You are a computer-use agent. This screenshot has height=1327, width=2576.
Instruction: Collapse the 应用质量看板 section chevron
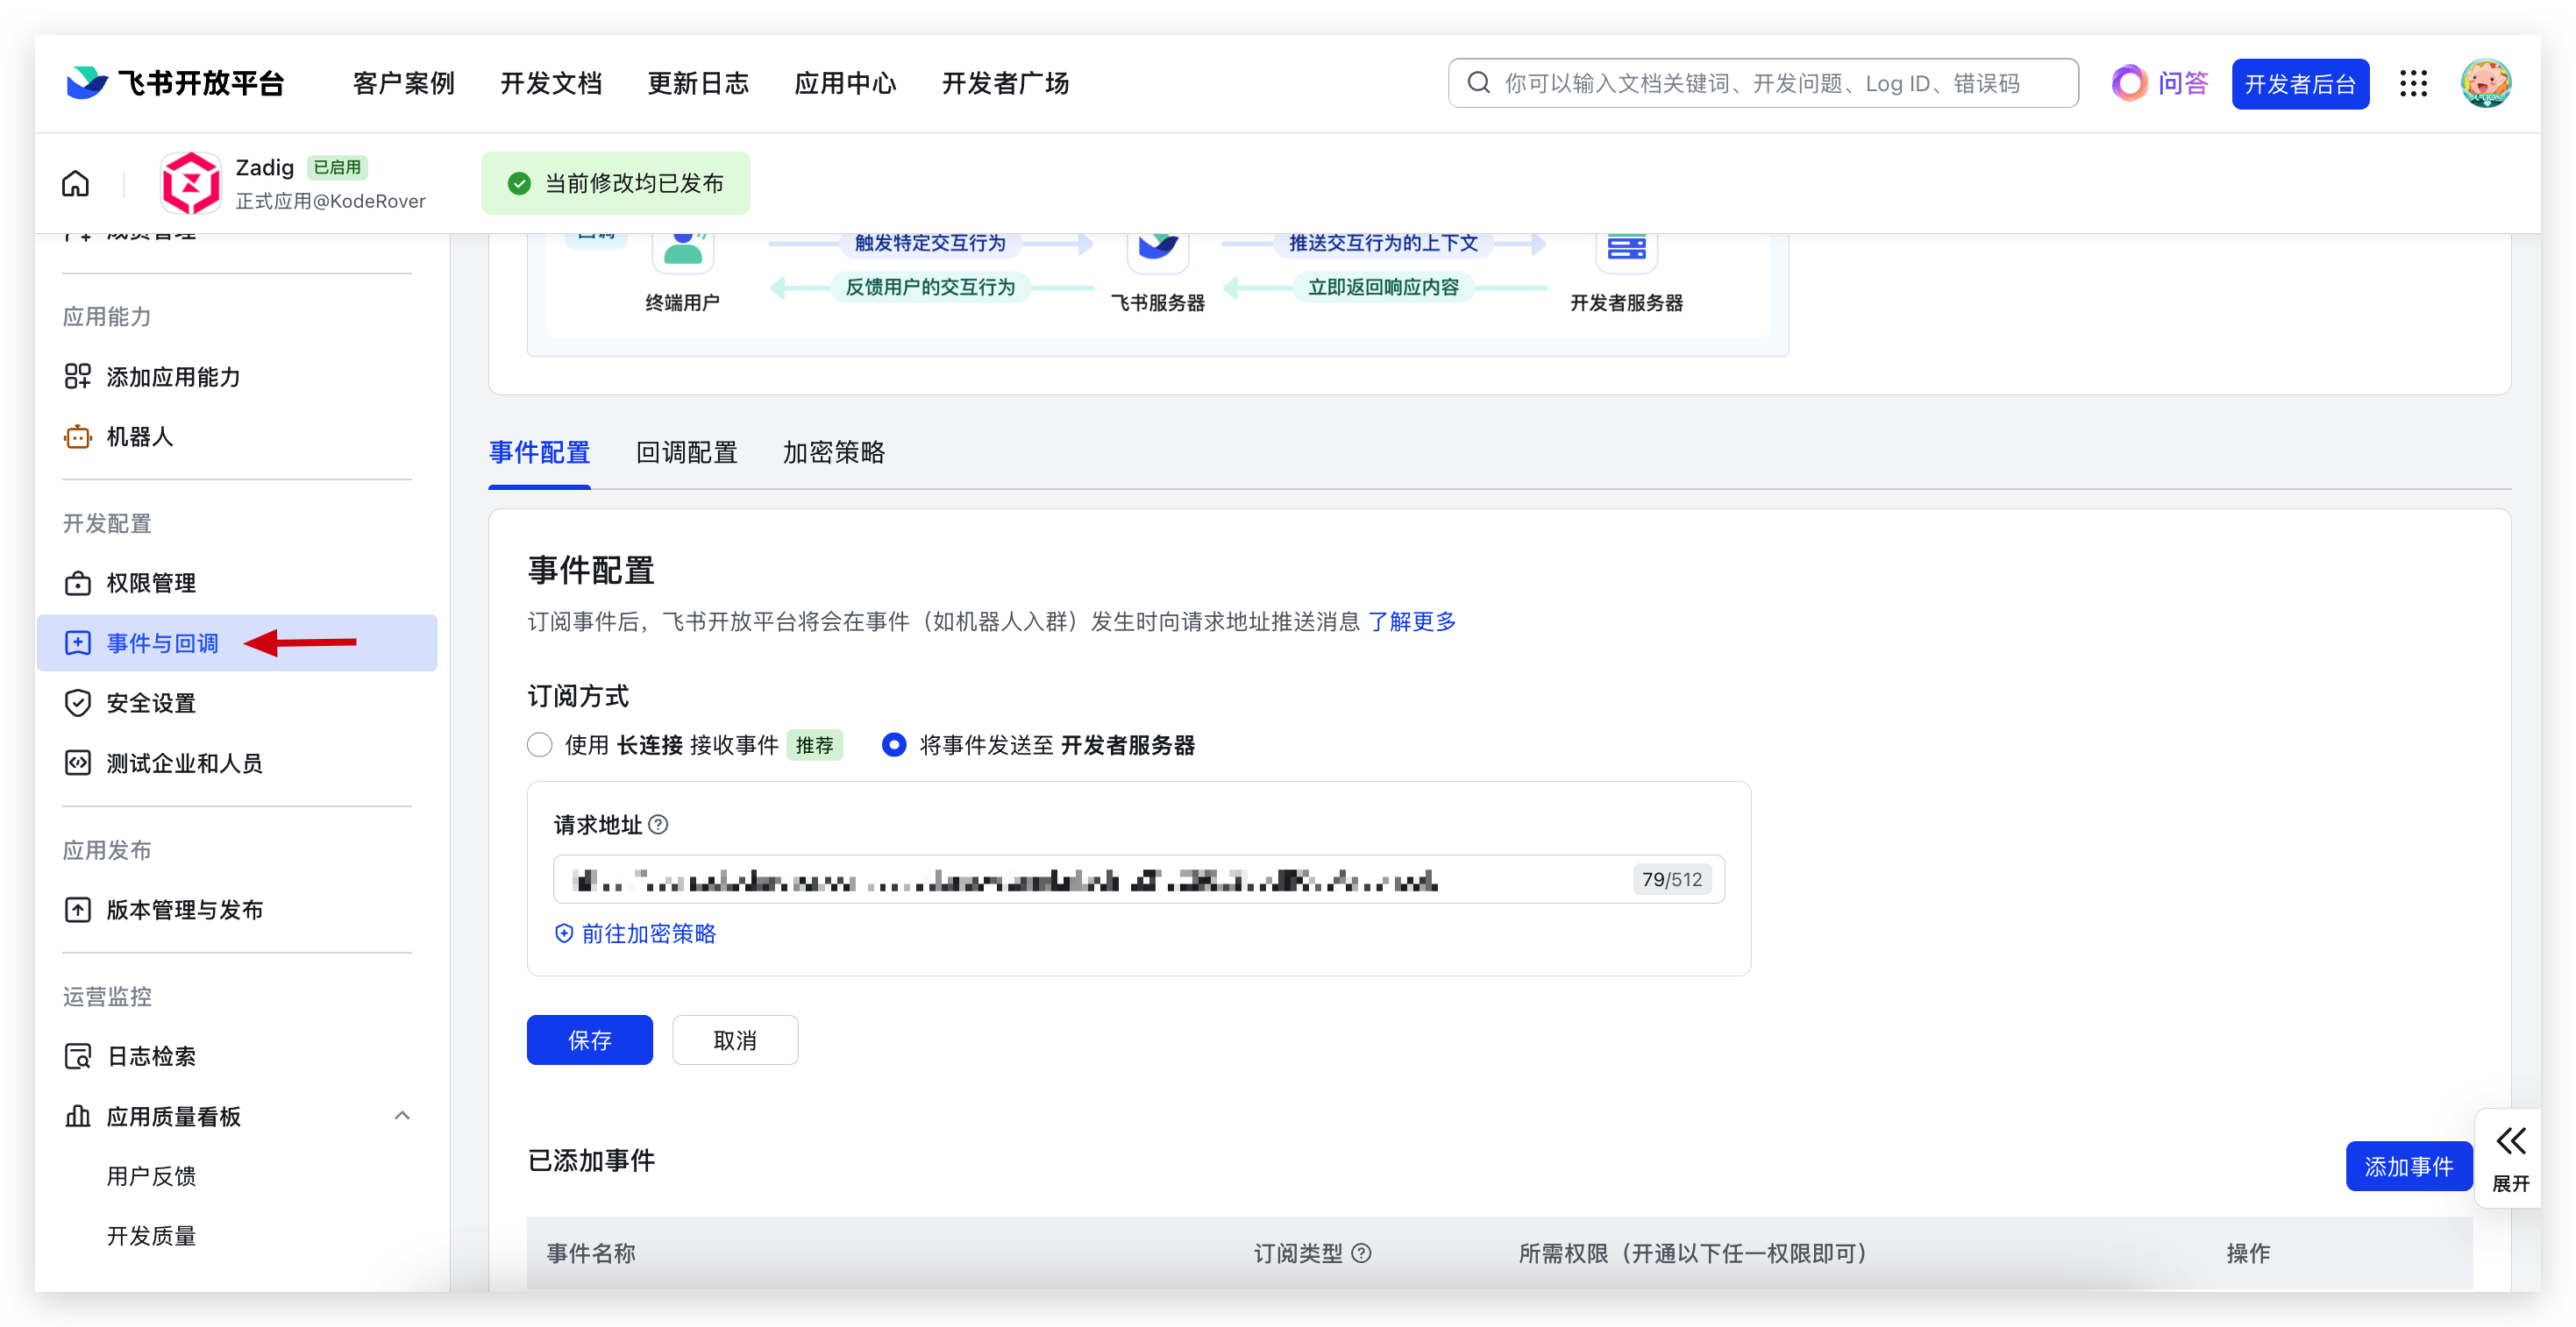[x=402, y=1116]
